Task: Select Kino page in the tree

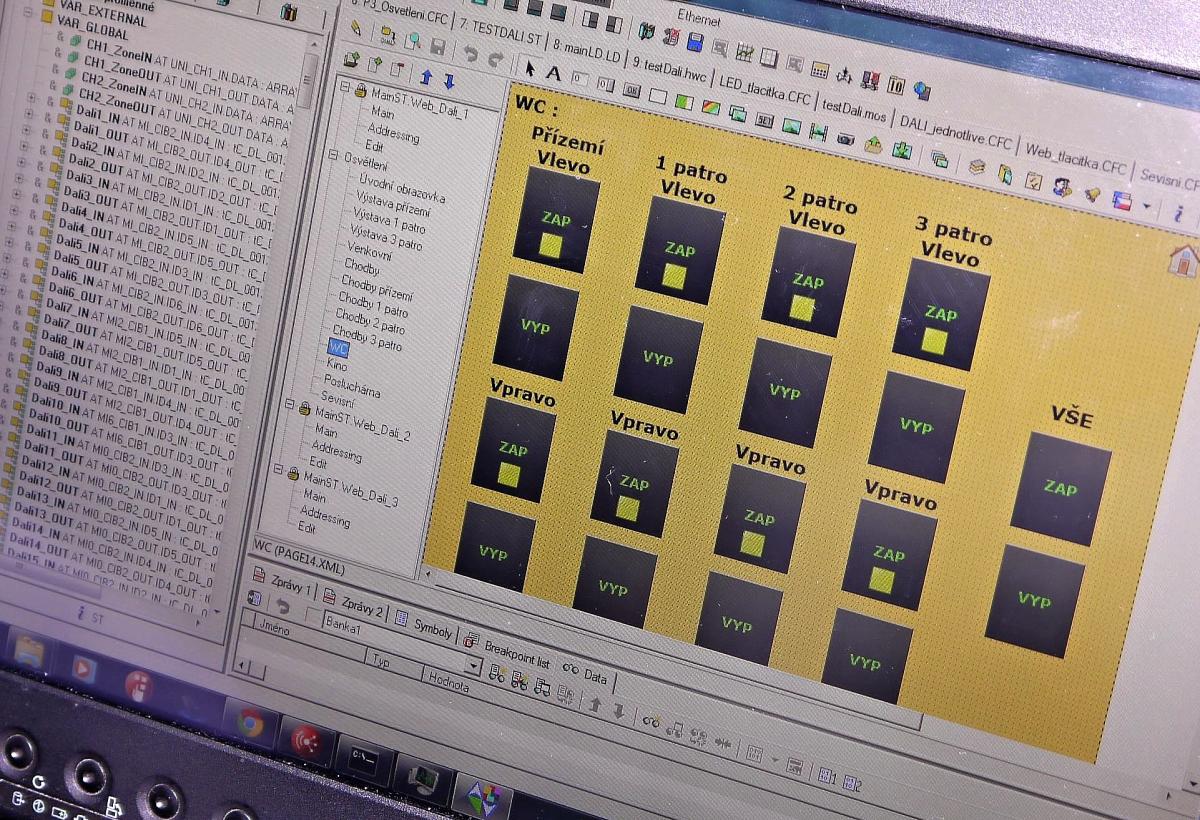Action: pos(336,366)
